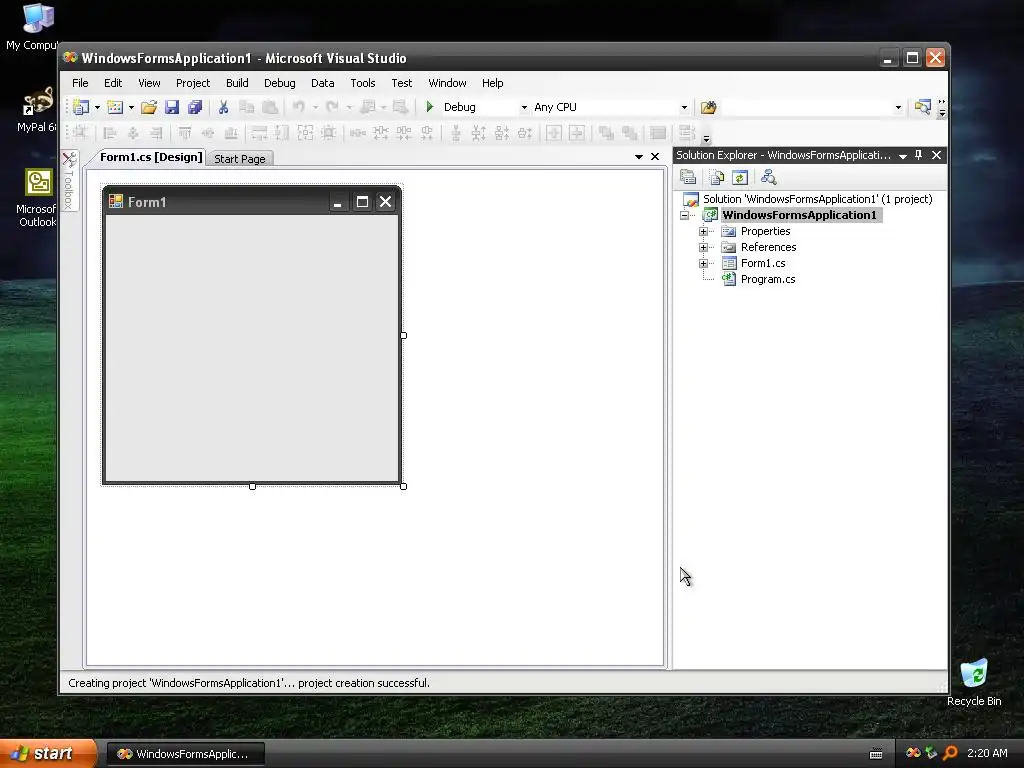Open the View menu
The image size is (1024, 768).
point(149,83)
